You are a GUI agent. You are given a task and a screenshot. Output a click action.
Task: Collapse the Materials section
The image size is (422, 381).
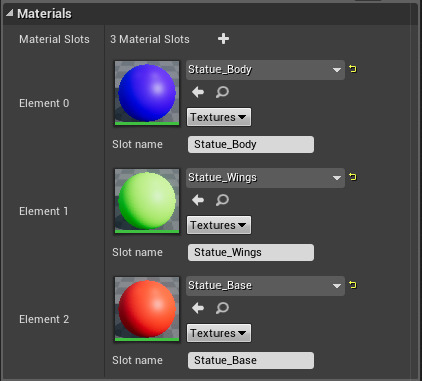click(10, 13)
